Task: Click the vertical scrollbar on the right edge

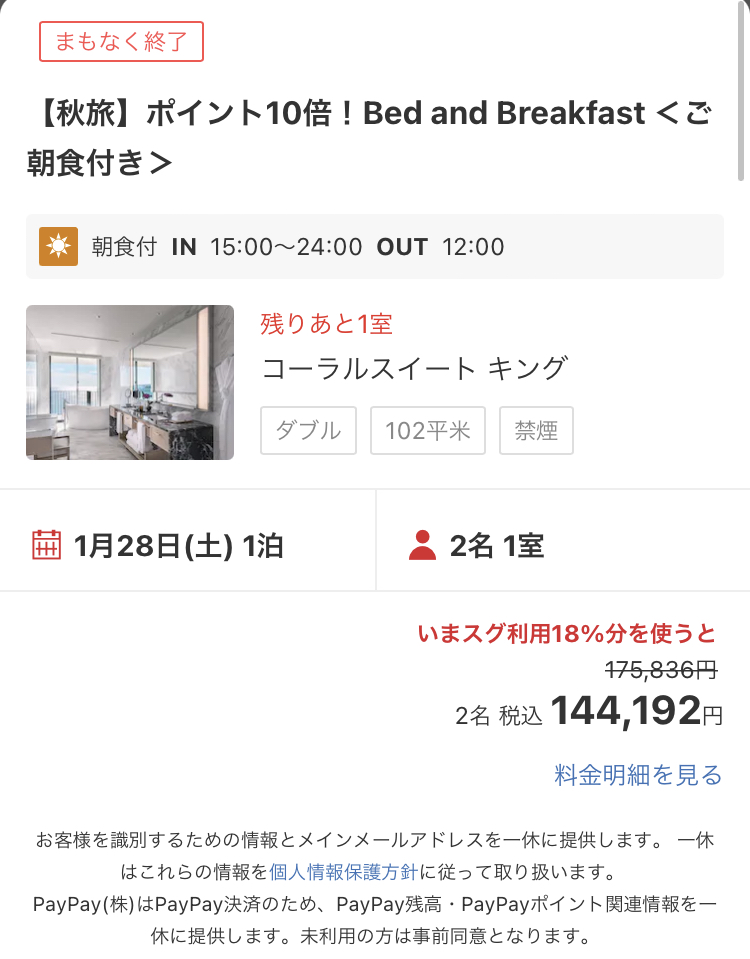Action: pos(741,92)
